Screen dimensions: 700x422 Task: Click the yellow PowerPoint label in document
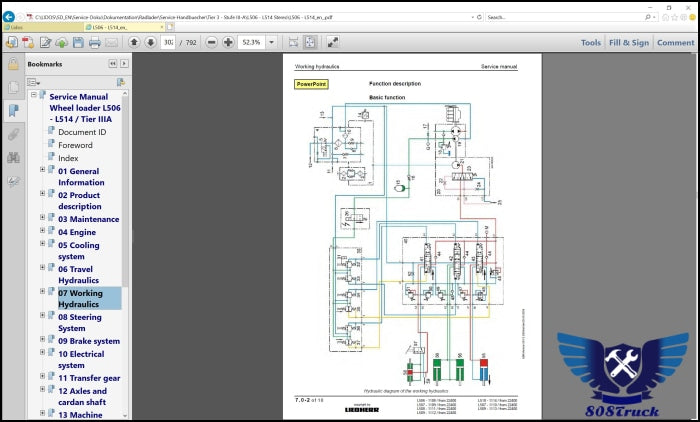point(310,84)
